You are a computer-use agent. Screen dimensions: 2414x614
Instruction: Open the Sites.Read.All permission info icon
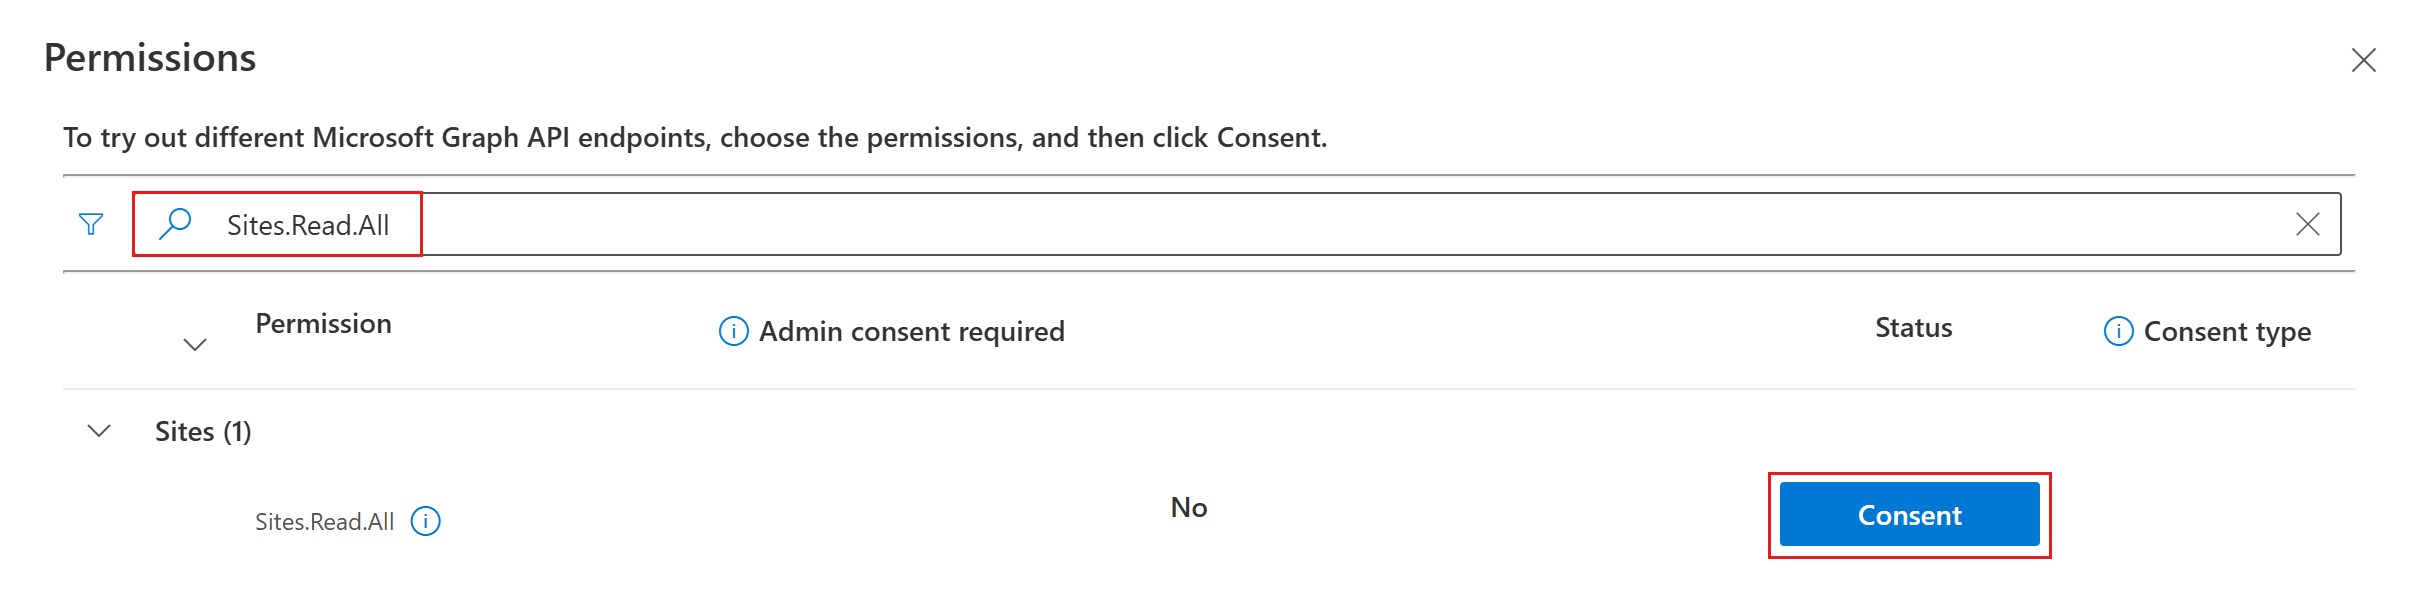click(427, 519)
